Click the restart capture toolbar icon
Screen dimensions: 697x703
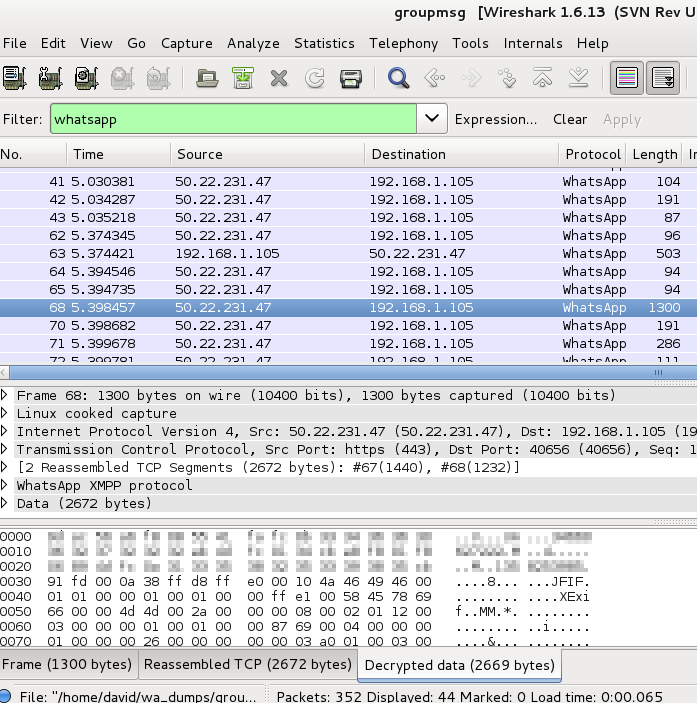[x=158, y=78]
